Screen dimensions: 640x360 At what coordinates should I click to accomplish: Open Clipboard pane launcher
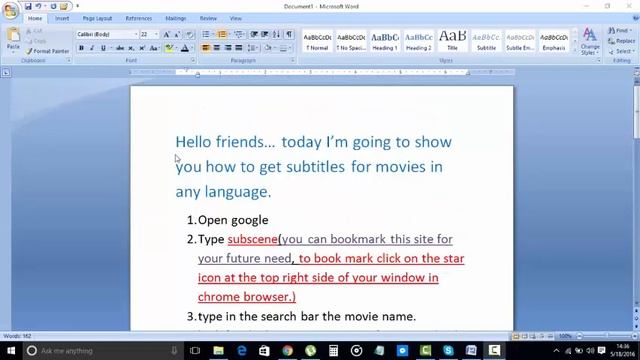click(x=69, y=60)
